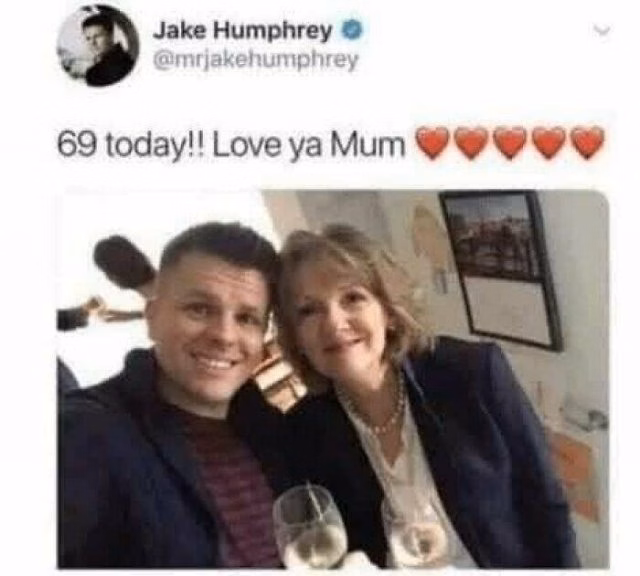This screenshot has height=576, width=640.
Task: Click the second red heart emoji
Action: (x=470, y=143)
